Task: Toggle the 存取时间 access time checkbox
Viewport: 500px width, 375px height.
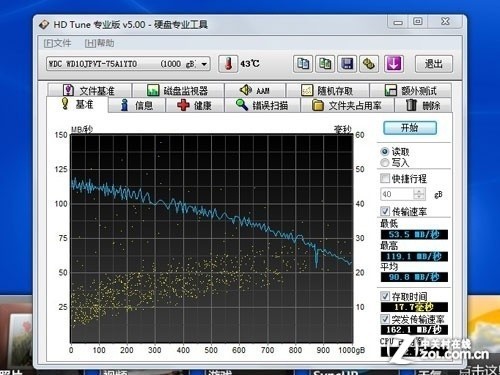Action: tap(385, 296)
